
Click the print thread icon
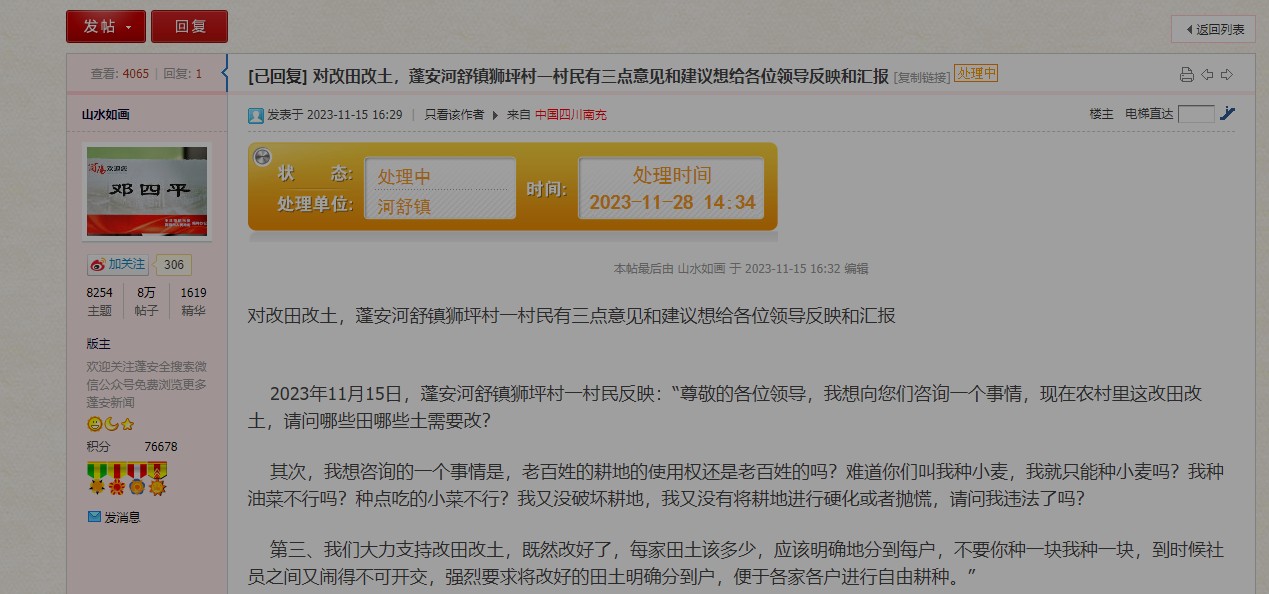[x=1186, y=75]
